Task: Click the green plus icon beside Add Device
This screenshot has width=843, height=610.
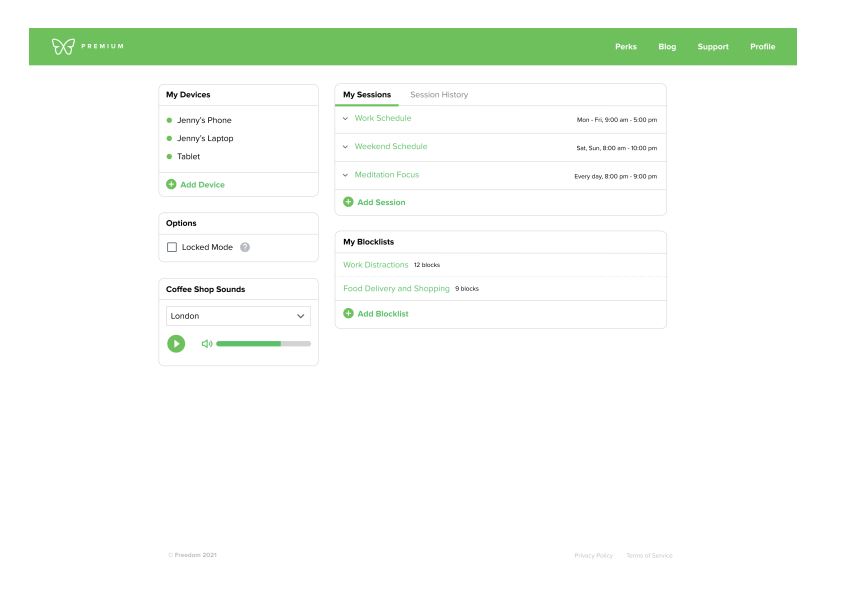Action: (x=171, y=184)
